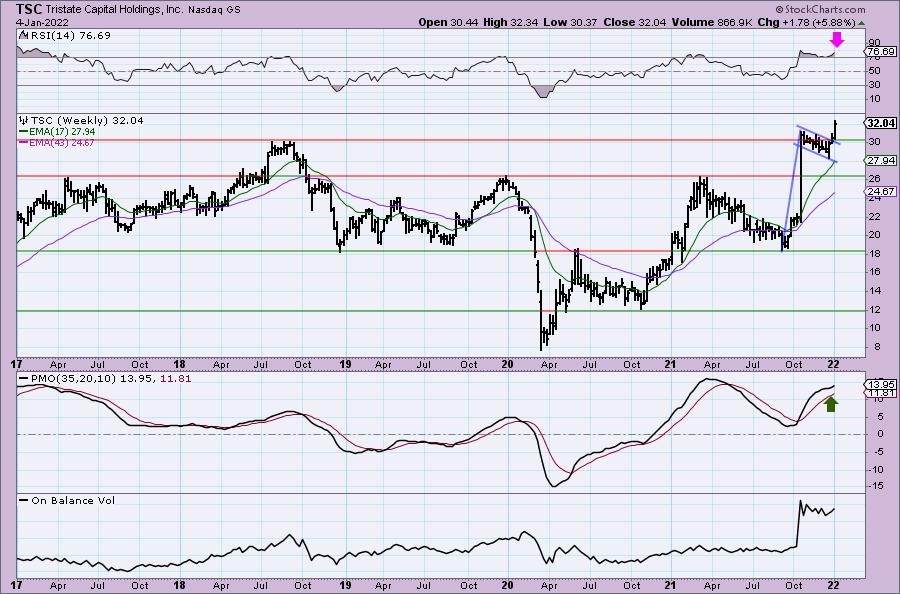Click the 18 level on price axis
The image size is (900, 594).
[x=875, y=253]
